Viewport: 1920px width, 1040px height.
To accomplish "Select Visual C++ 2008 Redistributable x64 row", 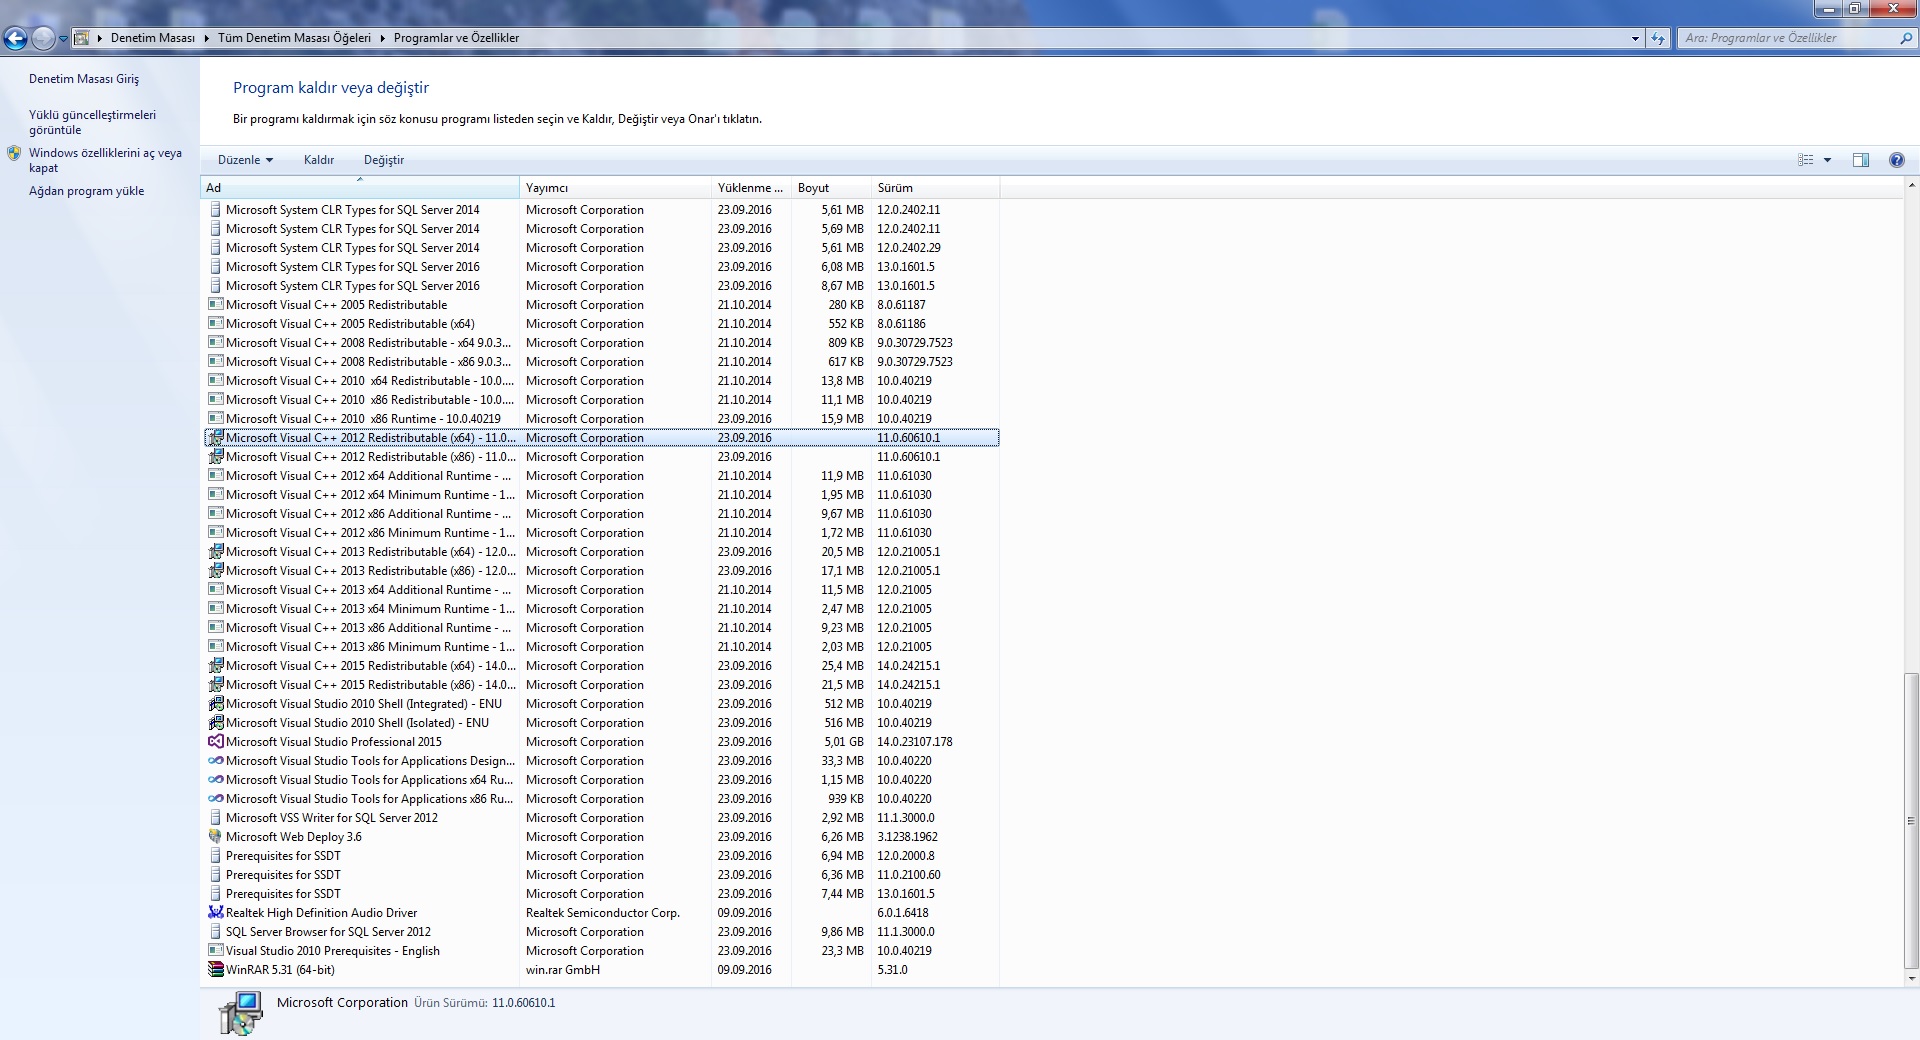I will tap(602, 343).
